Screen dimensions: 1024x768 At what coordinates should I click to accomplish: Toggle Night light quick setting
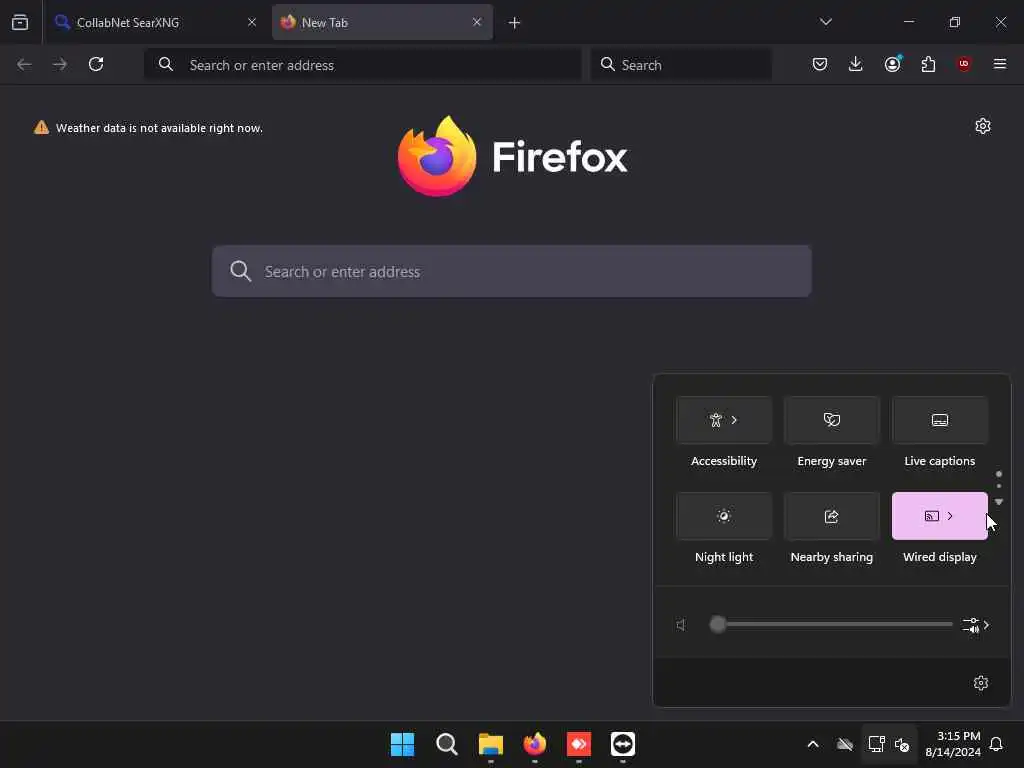pos(724,516)
